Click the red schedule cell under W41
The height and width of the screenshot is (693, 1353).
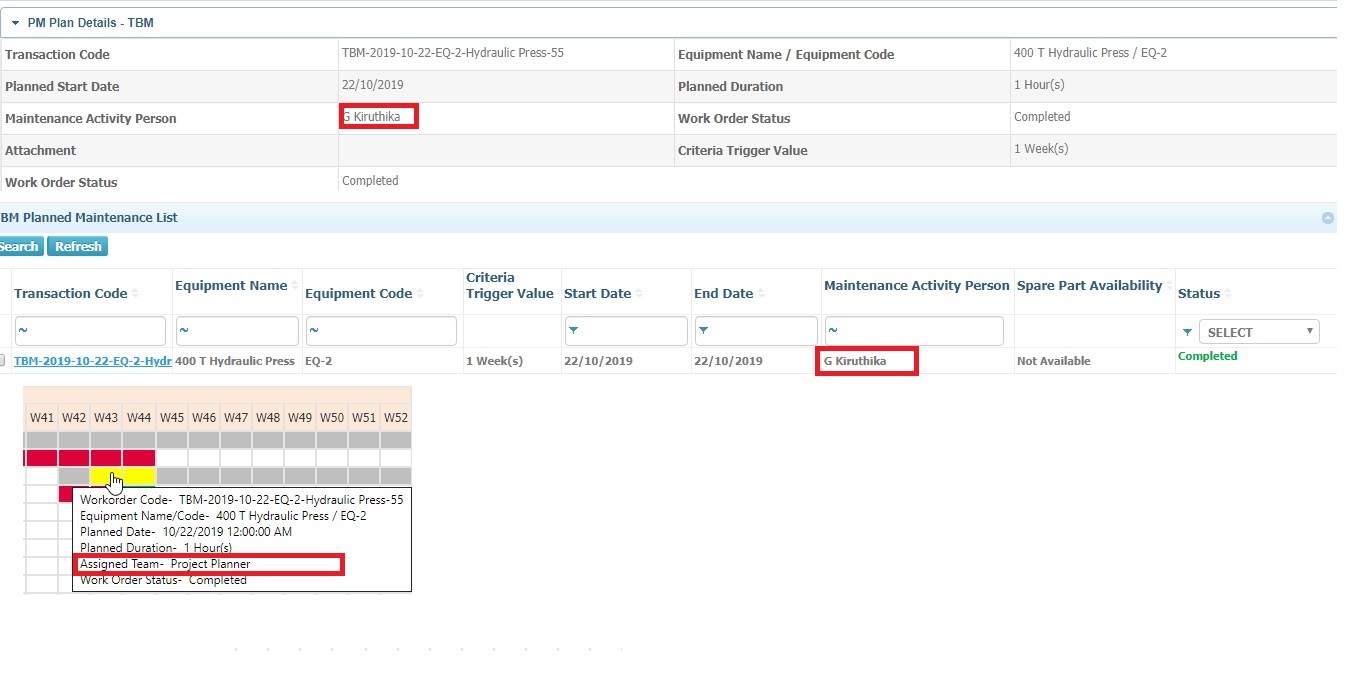coord(42,458)
